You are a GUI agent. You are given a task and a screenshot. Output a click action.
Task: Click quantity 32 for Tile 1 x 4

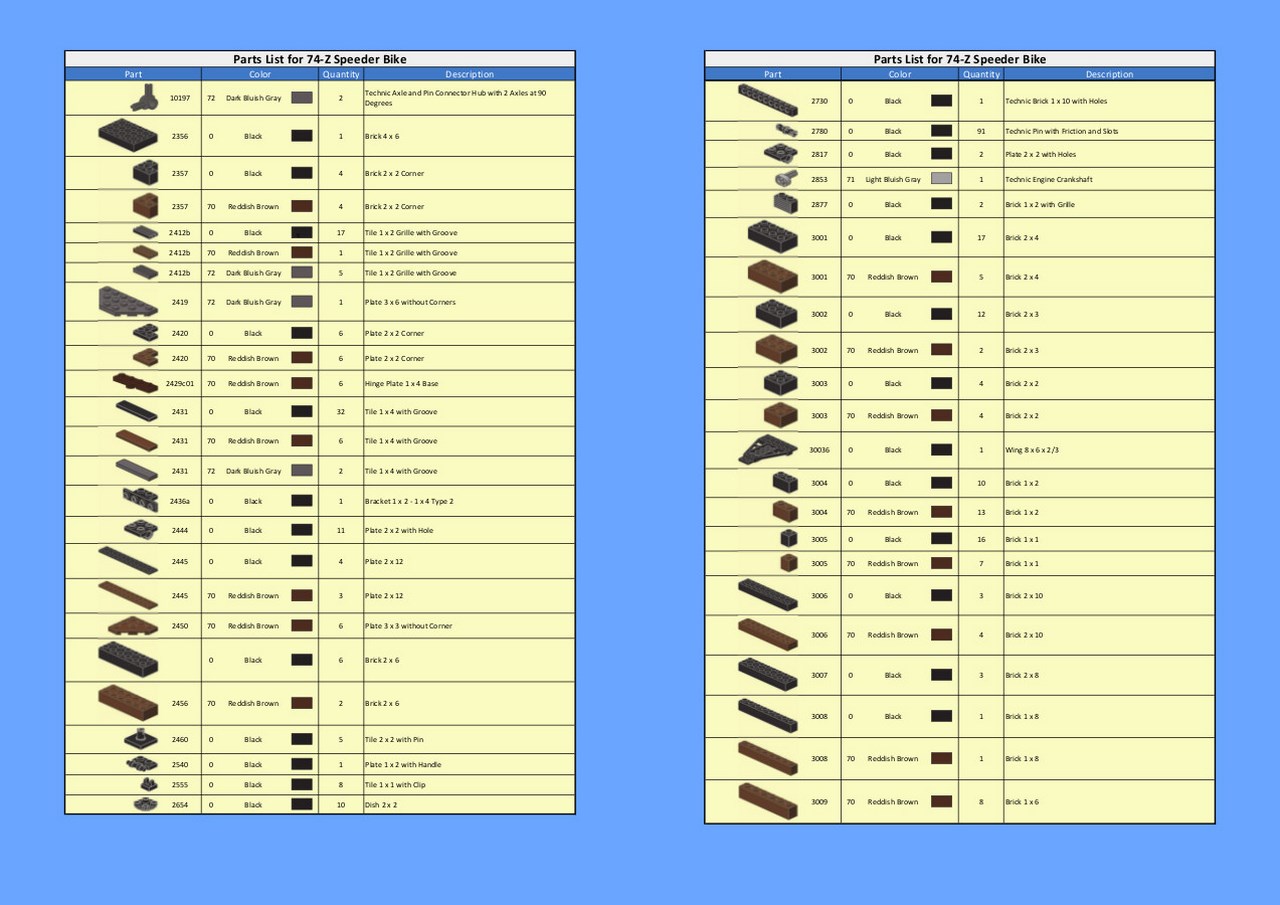[341, 411]
